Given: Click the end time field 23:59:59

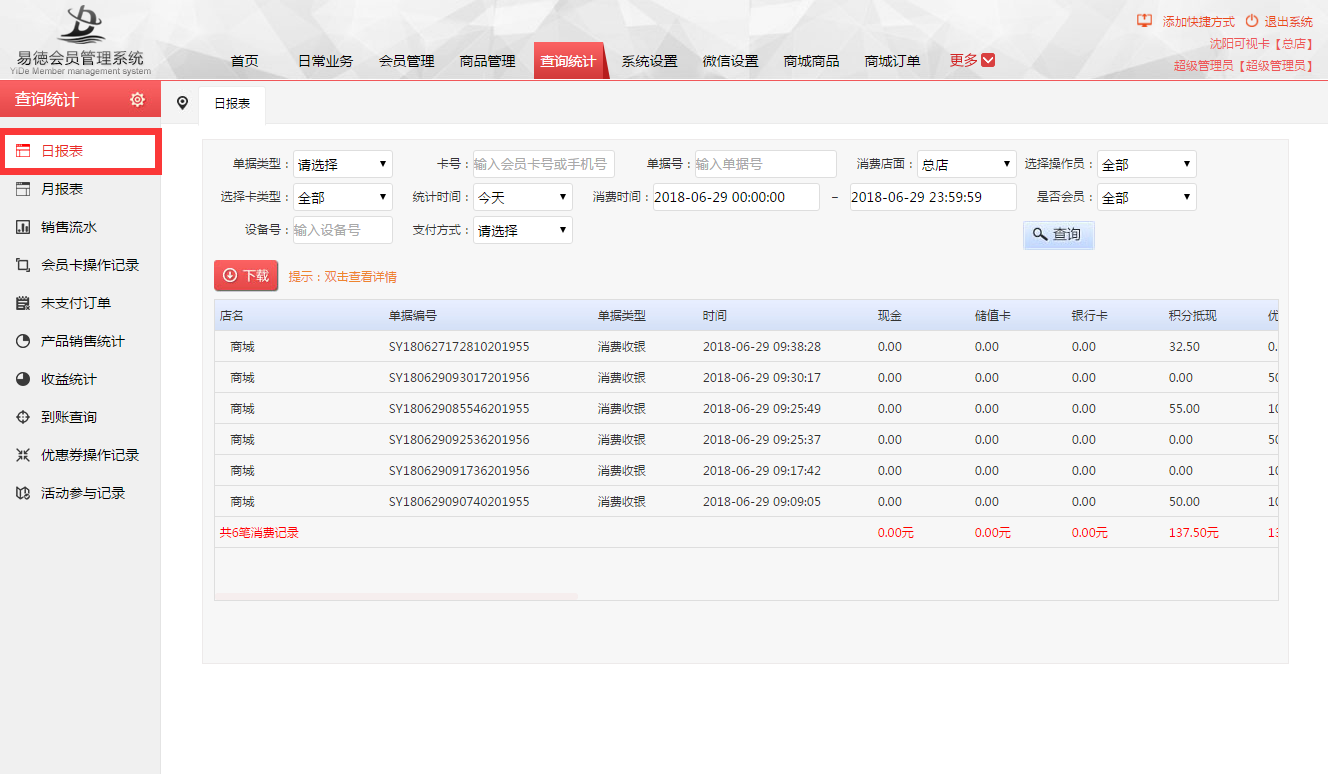Looking at the screenshot, I should [x=933, y=197].
